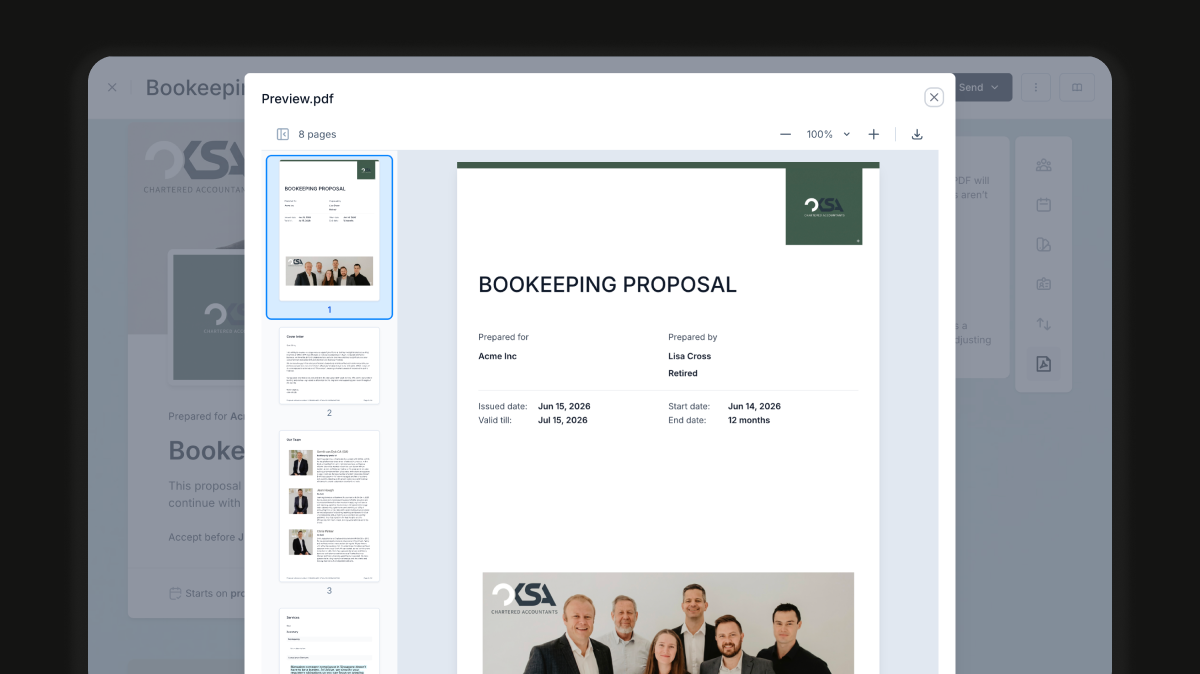Select page 2 Cover letter thumbnail

click(329, 366)
